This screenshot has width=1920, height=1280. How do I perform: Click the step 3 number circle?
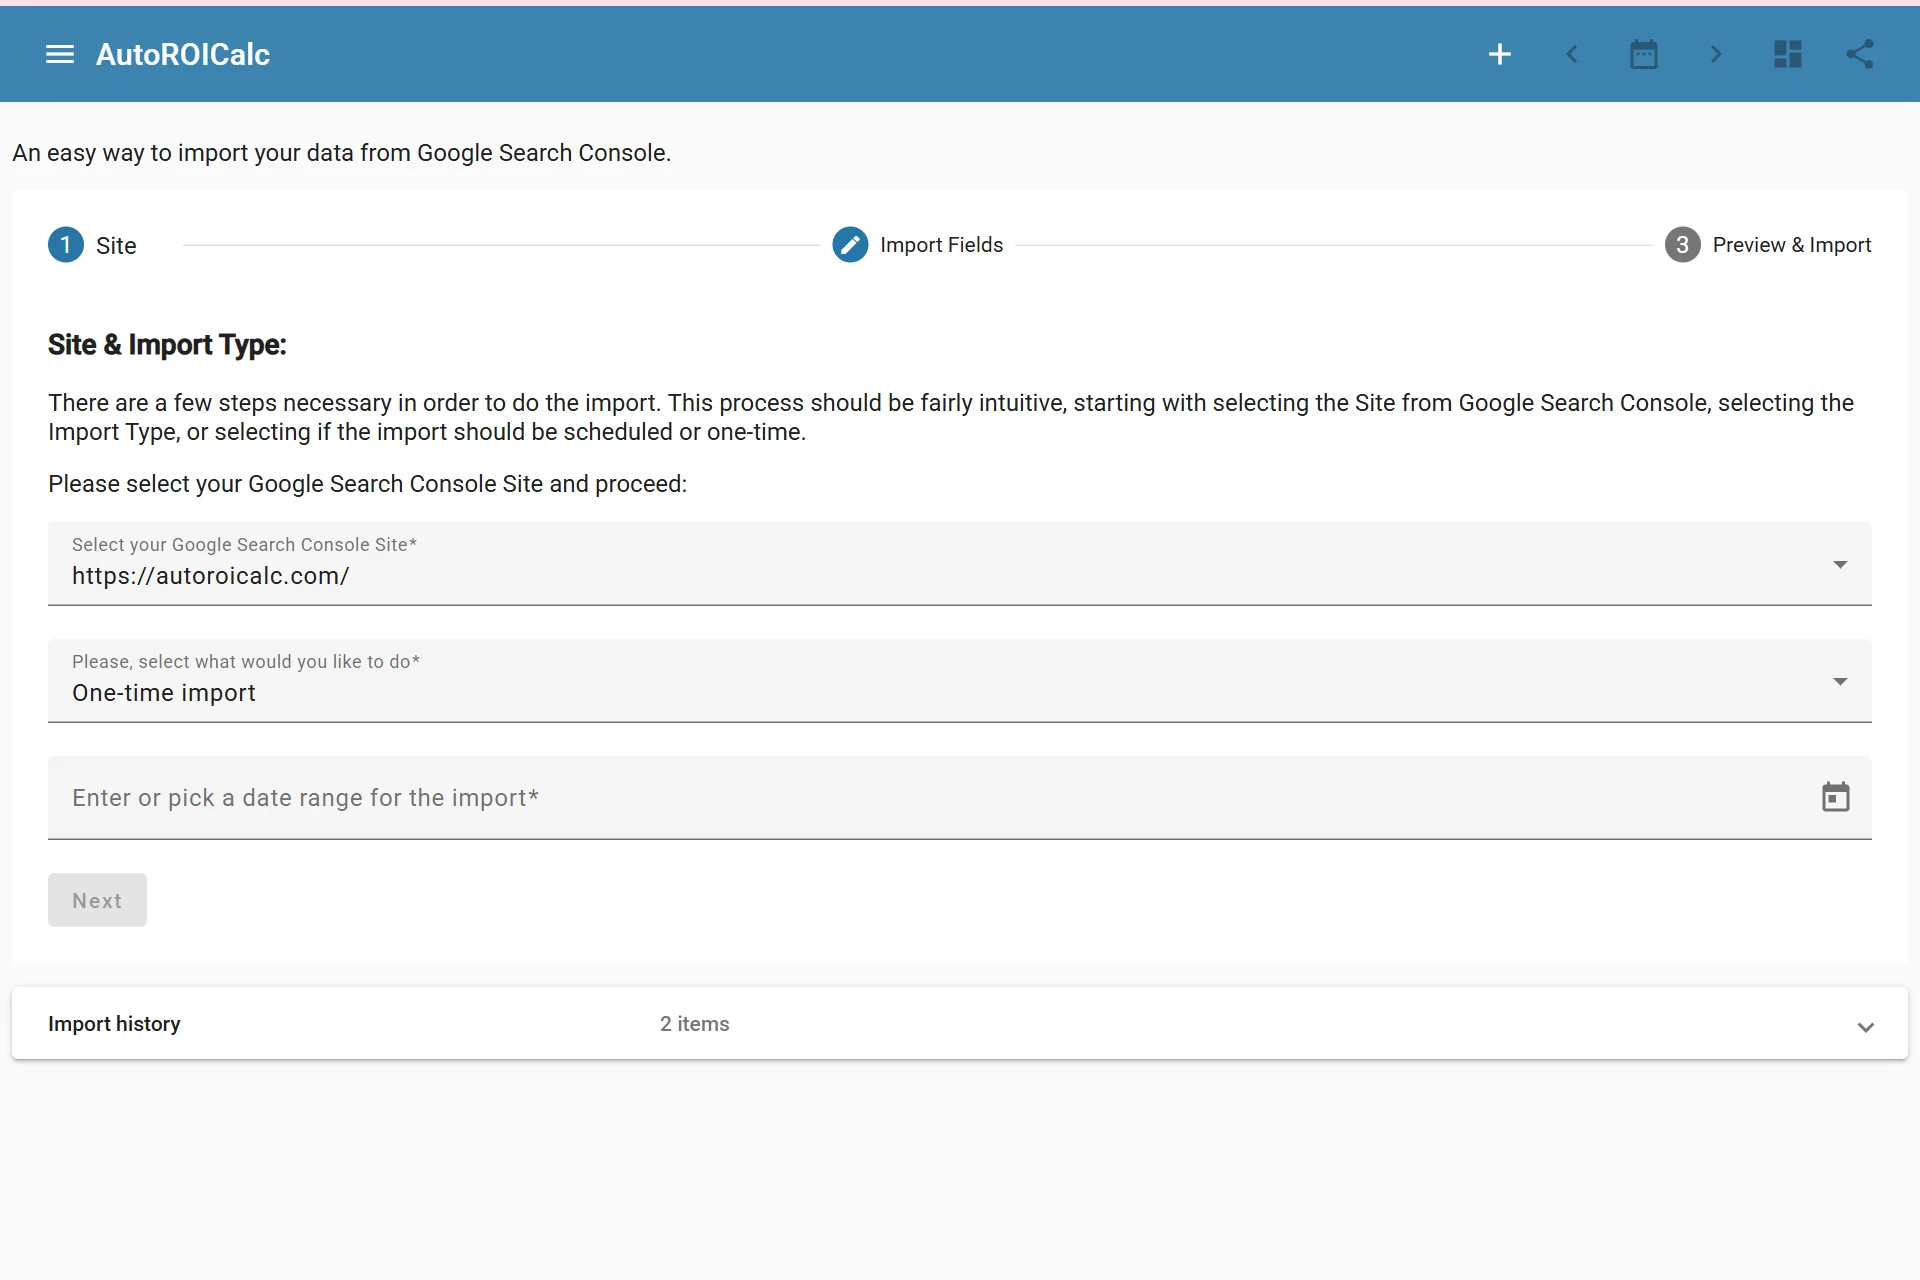1682,245
